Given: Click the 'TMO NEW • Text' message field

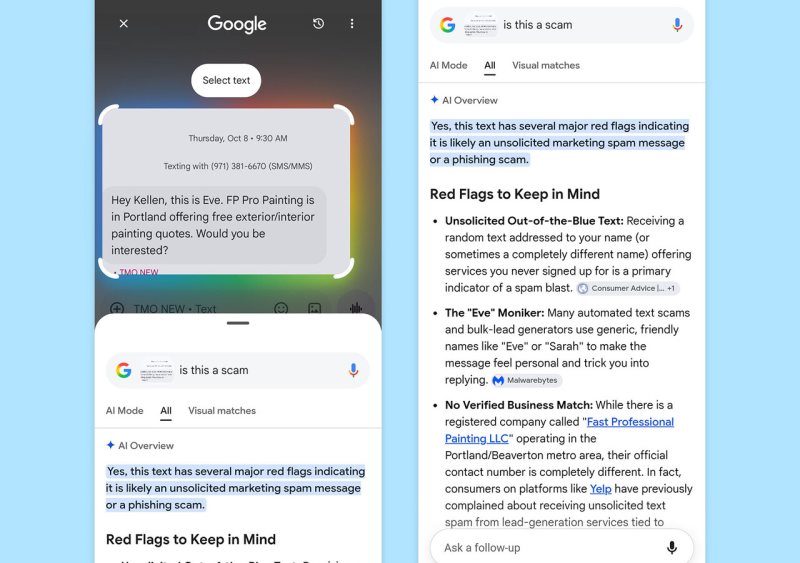Looking at the screenshot, I should (174, 309).
